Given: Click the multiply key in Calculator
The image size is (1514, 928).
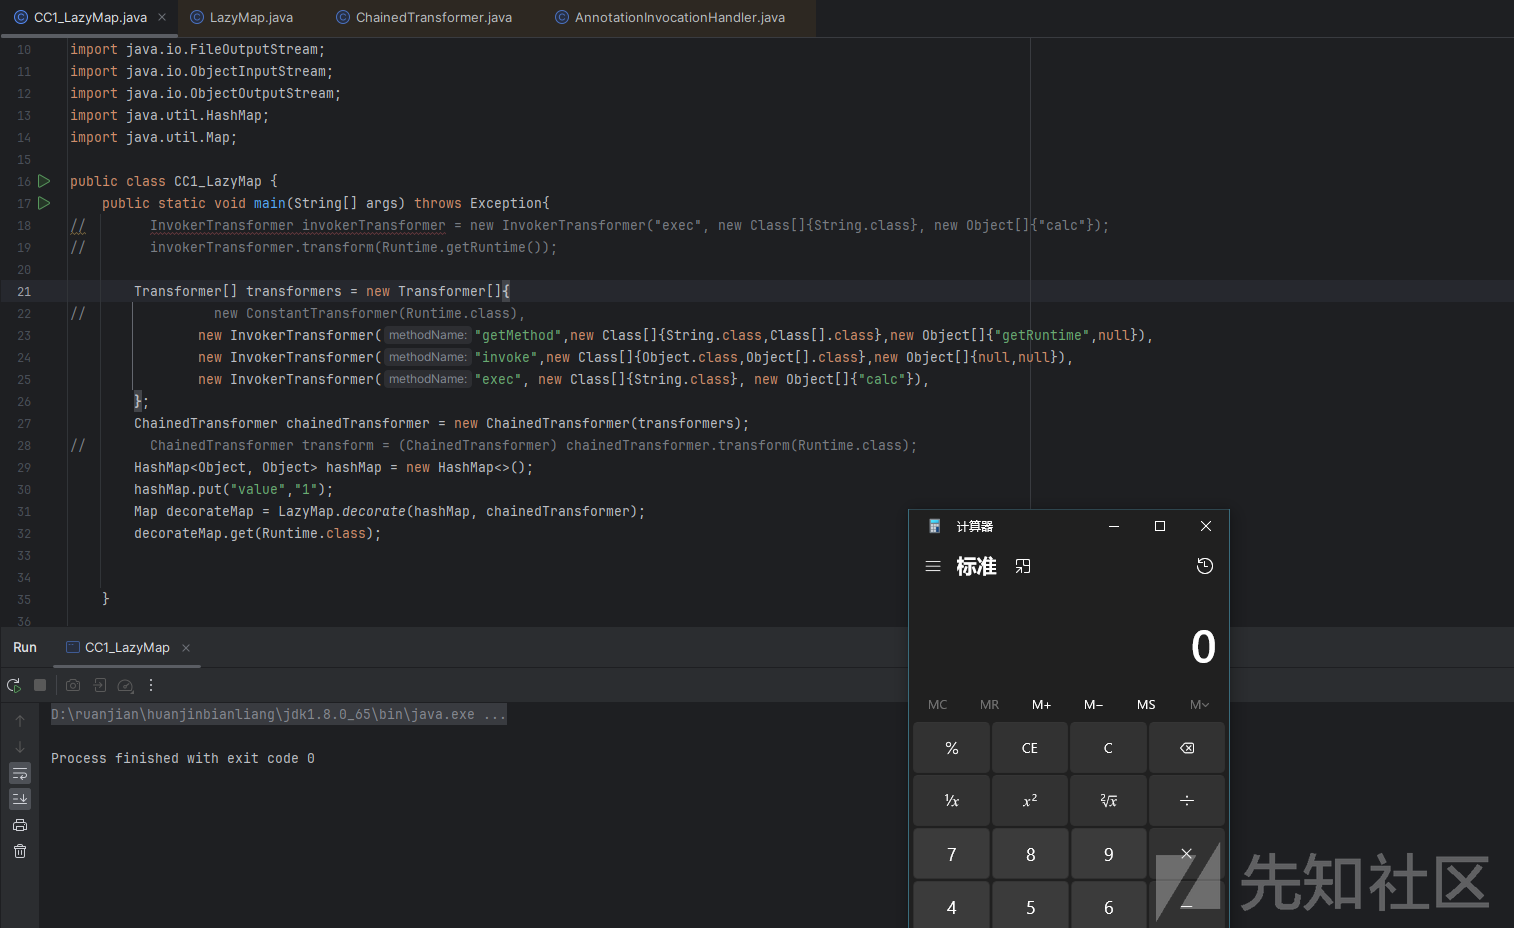Looking at the screenshot, I should pos(1187,854).
